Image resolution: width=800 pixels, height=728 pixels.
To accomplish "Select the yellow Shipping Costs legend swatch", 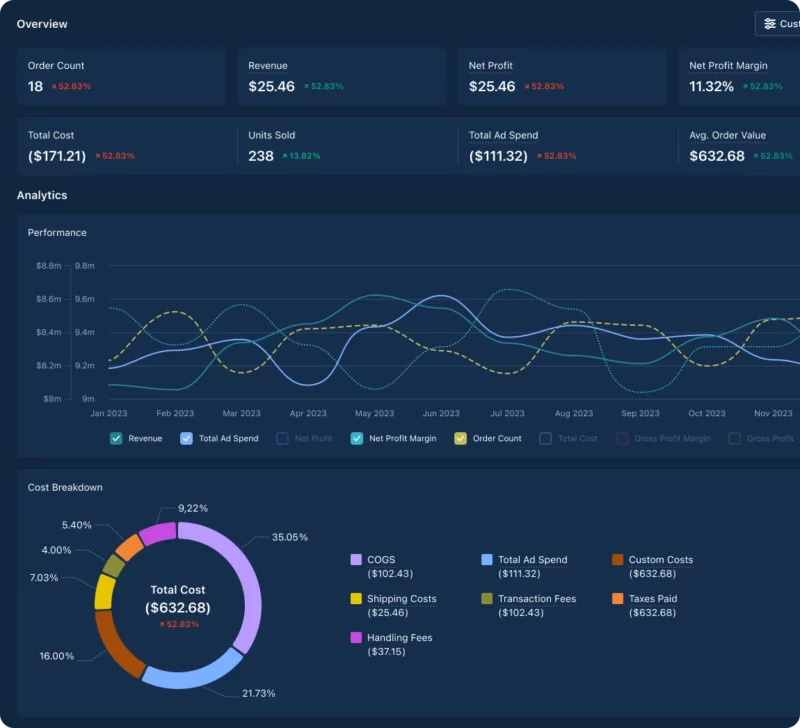I will [356, 599].
